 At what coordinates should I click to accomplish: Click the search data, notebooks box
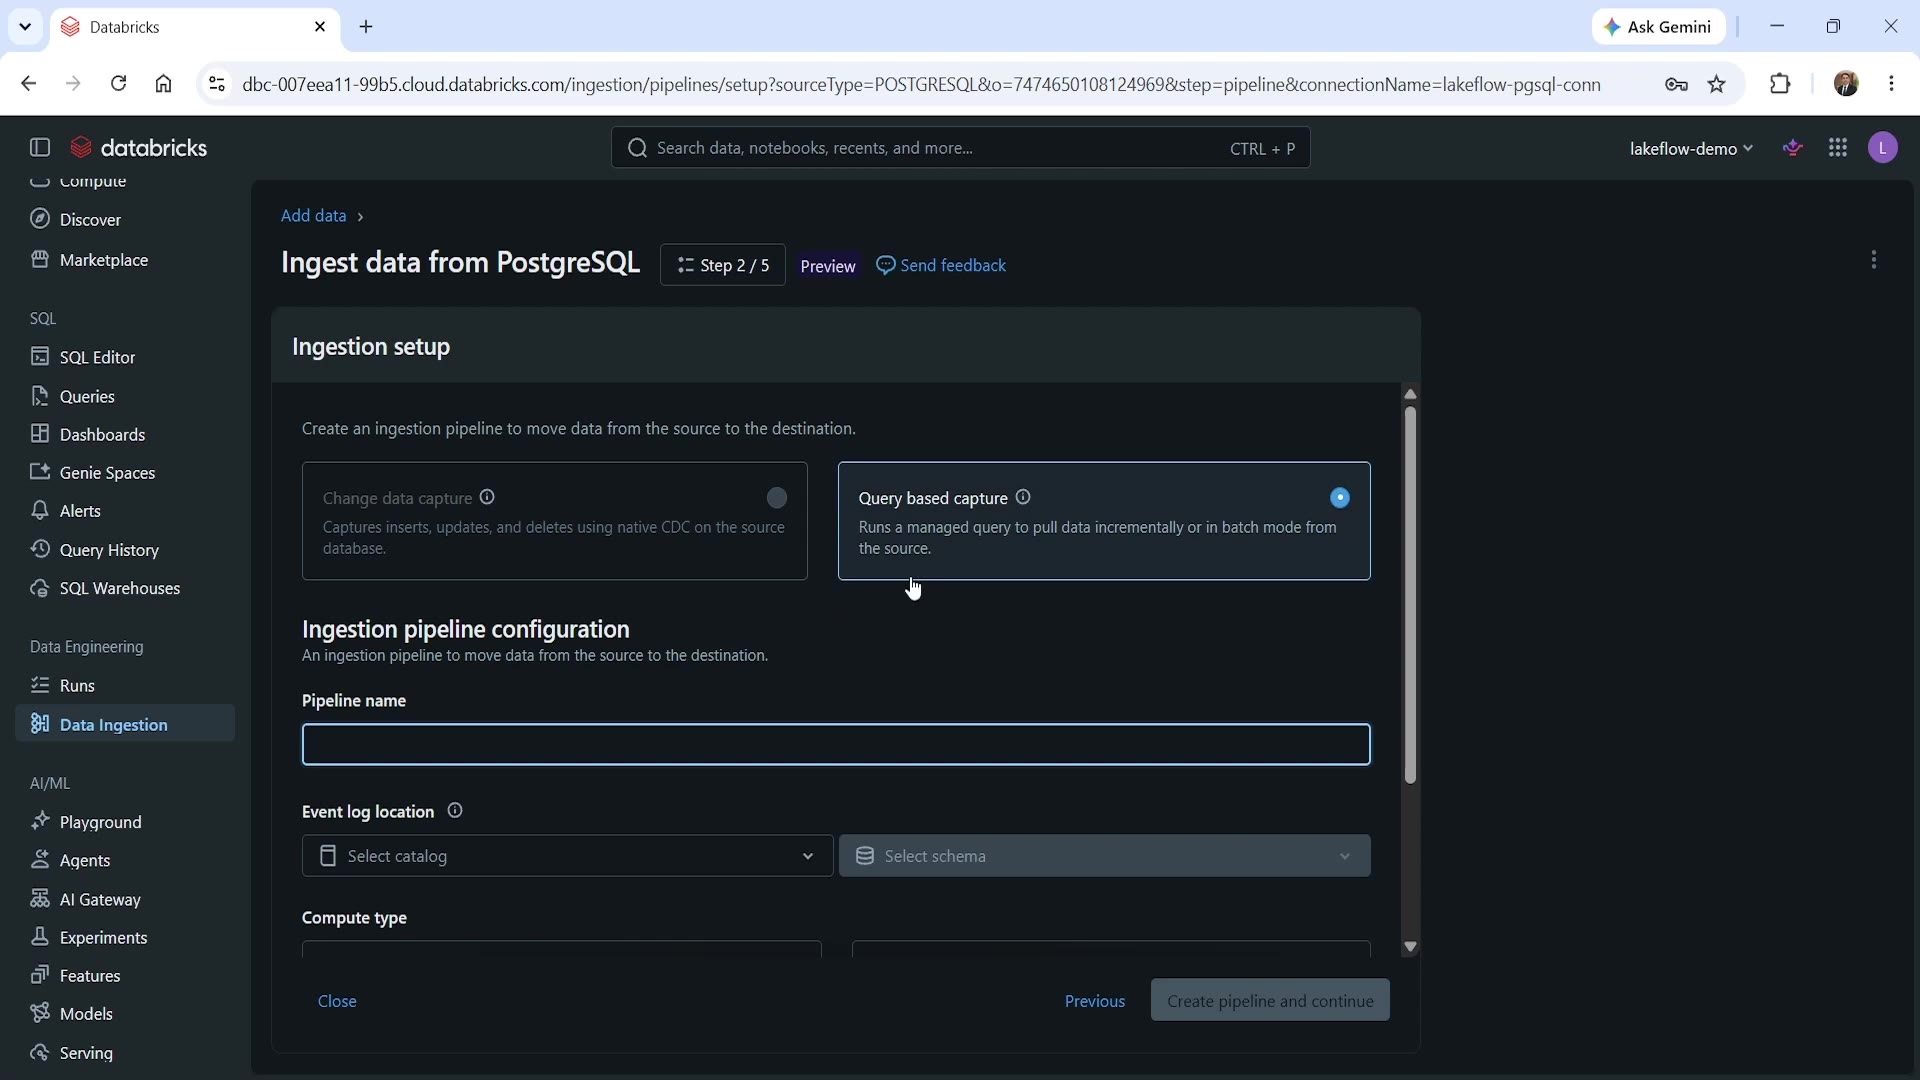961,148
